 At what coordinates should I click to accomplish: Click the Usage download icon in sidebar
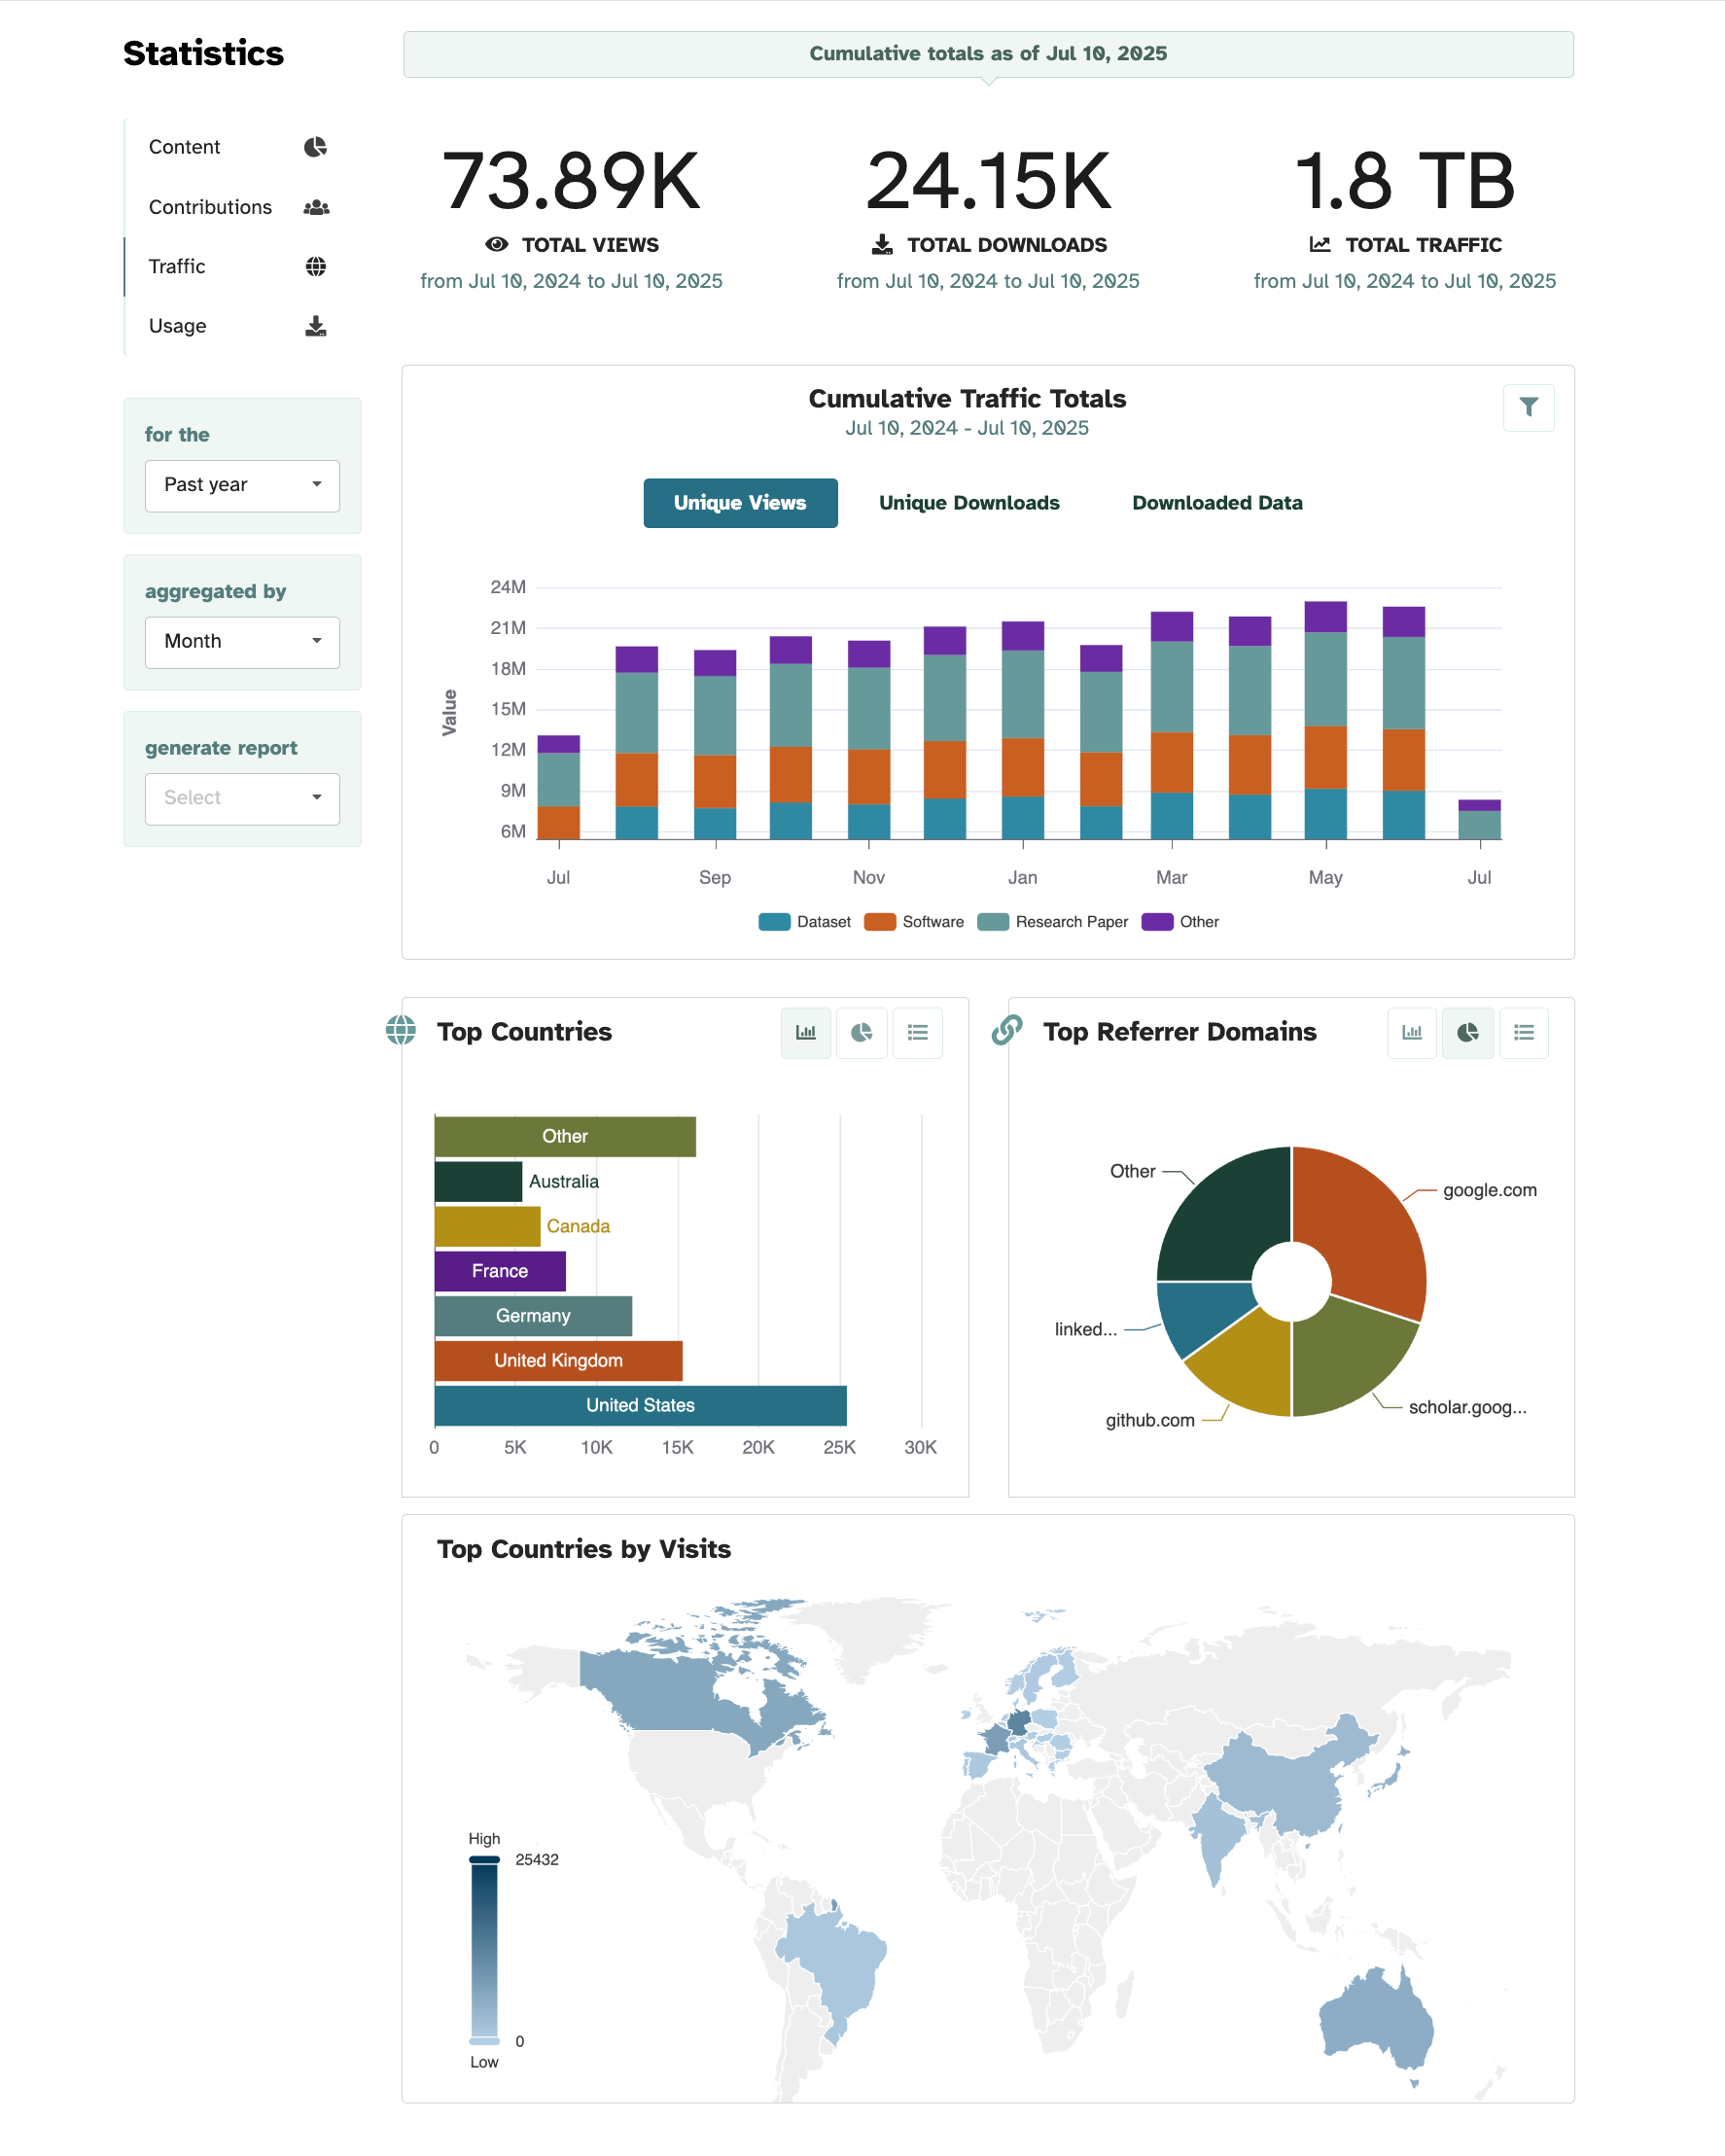click(x=315, y=326)
